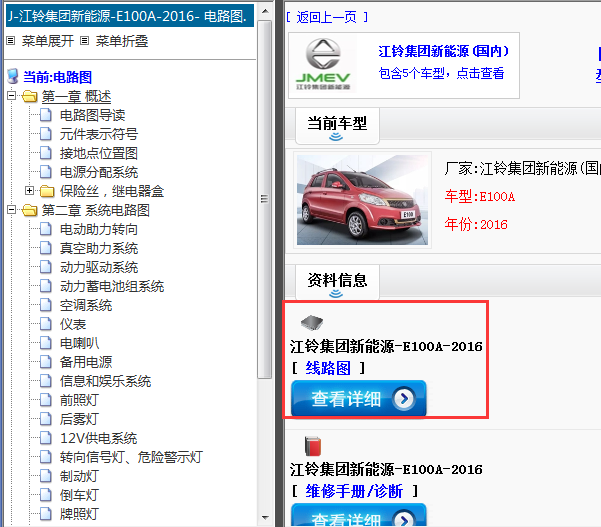Open 仪表 entry in tree
Viewport: 601px width, 527px height.
click(73, 324)
